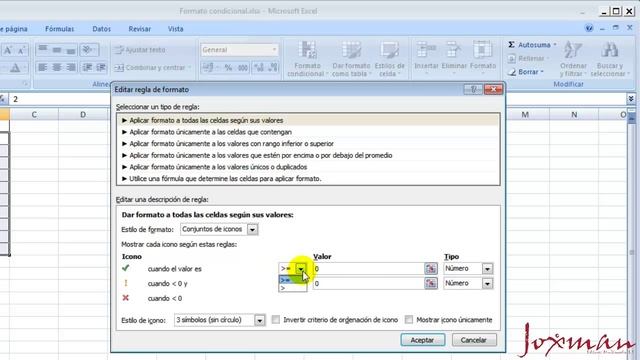
Task: Check Mostrar icono únicamente
Action: tap(409, 320)
